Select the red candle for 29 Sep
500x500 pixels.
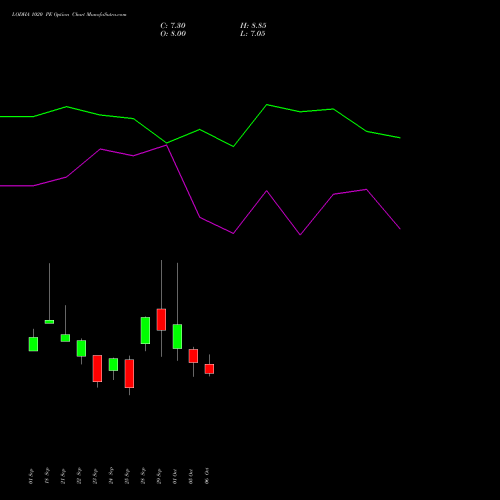(x=161, y=320)
